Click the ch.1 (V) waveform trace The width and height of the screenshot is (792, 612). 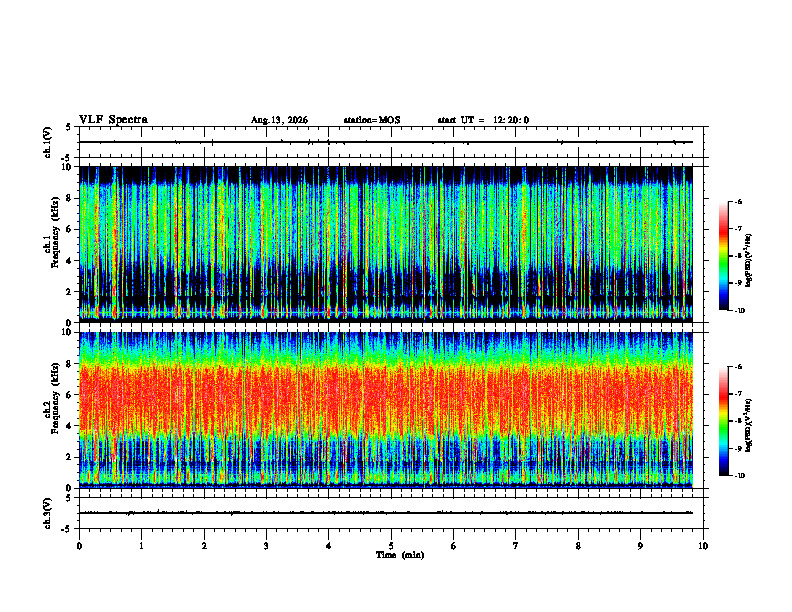(386, 142)
